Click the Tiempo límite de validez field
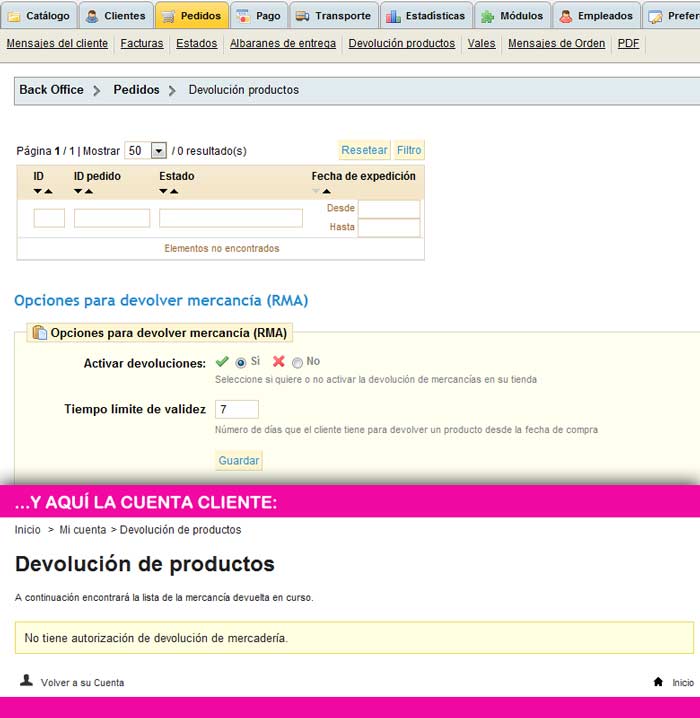 237,409
